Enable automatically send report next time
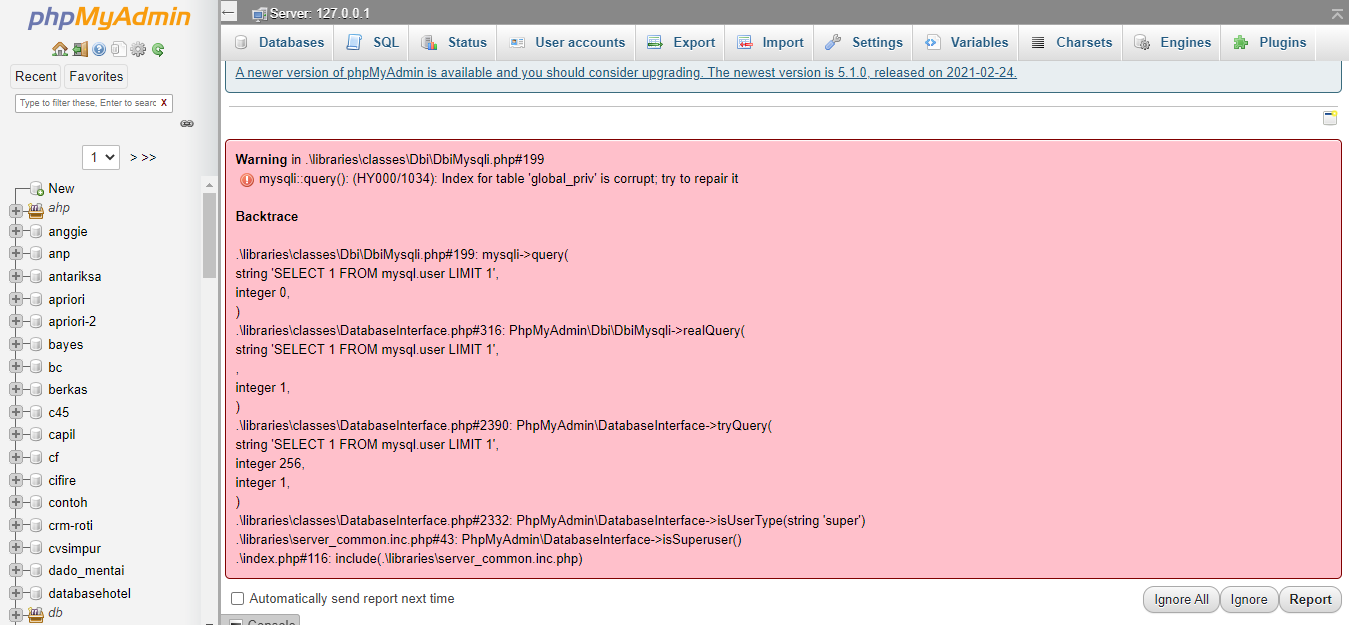The height and width of the screenshot is (625, 1349). pos(237,598)
